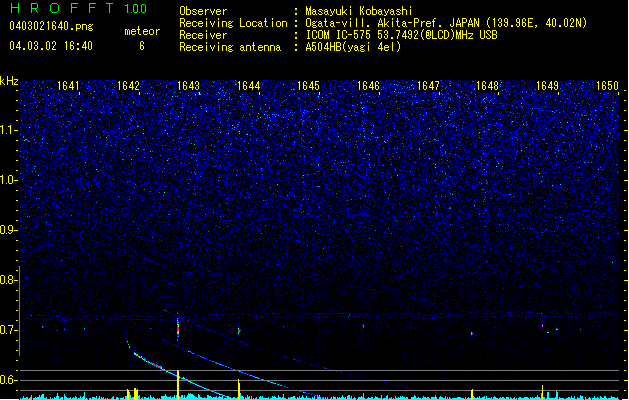Click the HROFFT 1.0.0 title text

coord(79,8)
